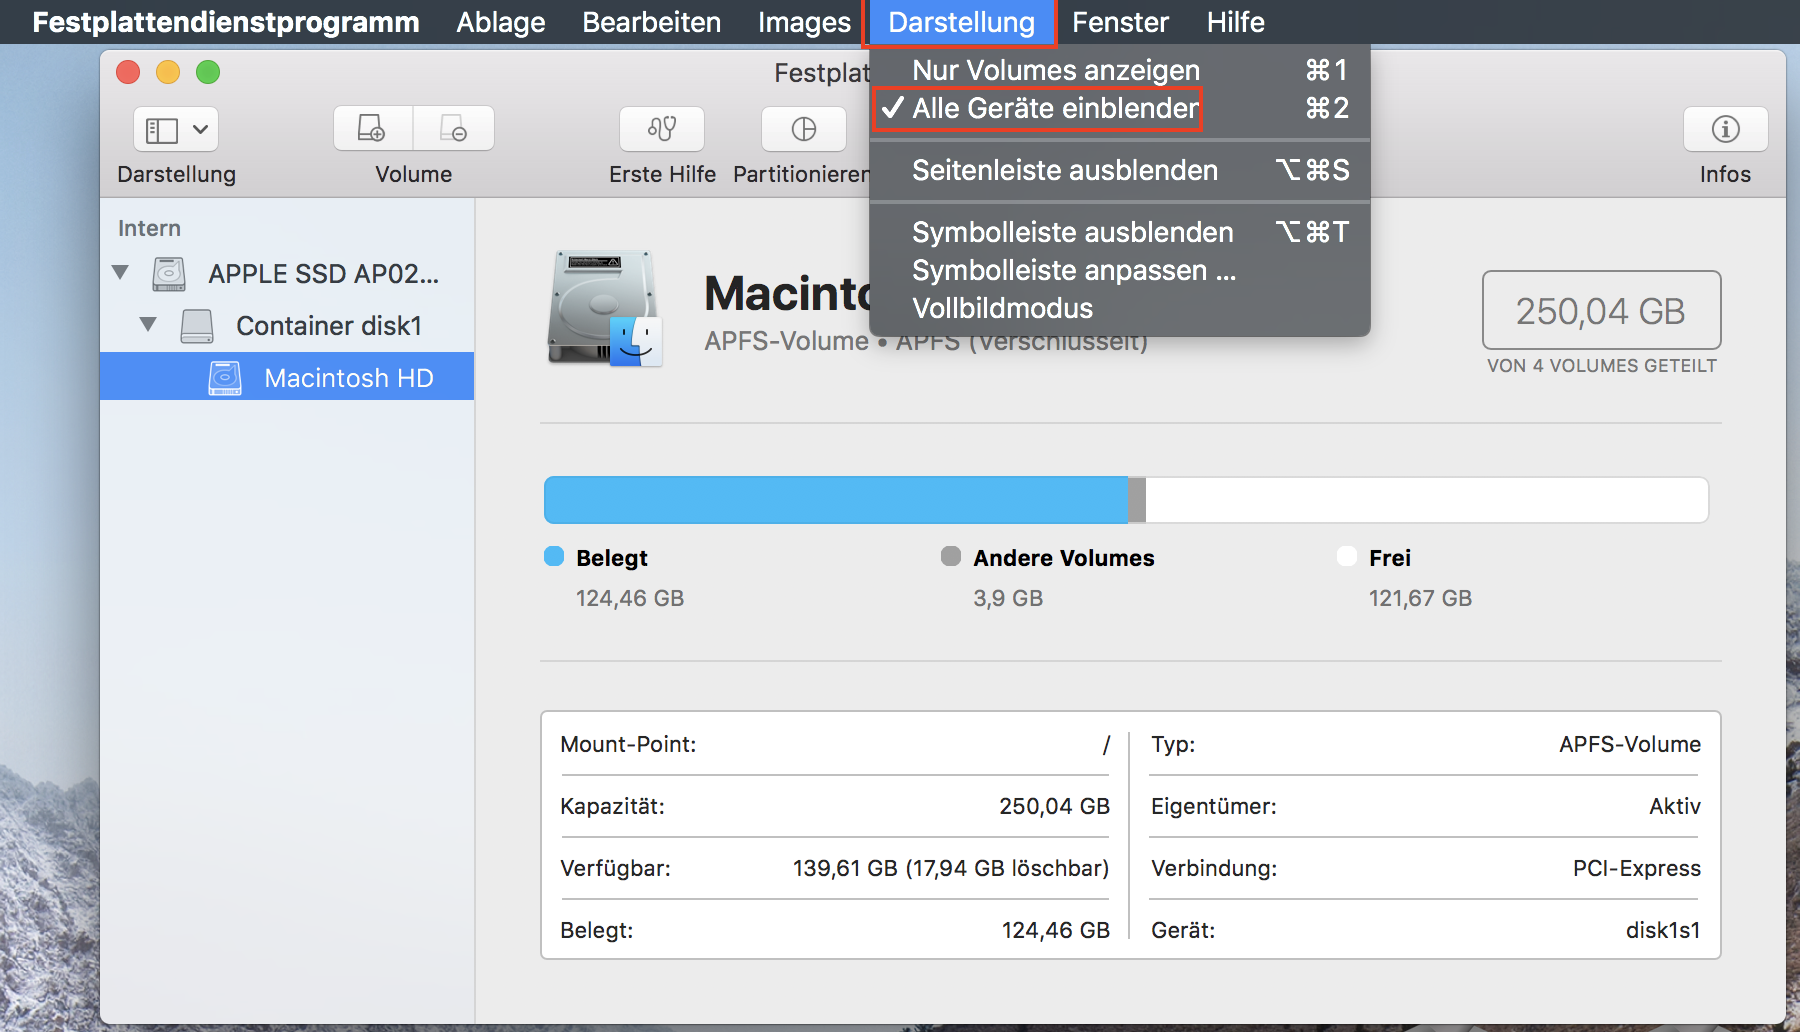Select Macintosh HD volume in sidebar
The width and height of the screenshot is (1800, 1032).
(348, 378)
